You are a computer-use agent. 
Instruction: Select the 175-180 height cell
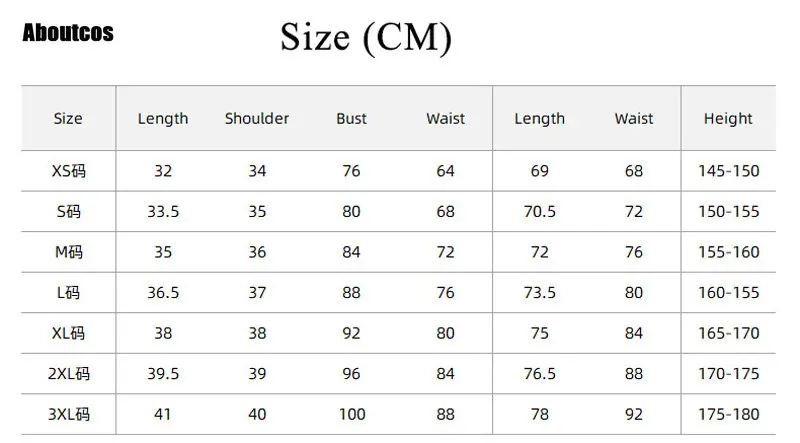coord(728,414)
